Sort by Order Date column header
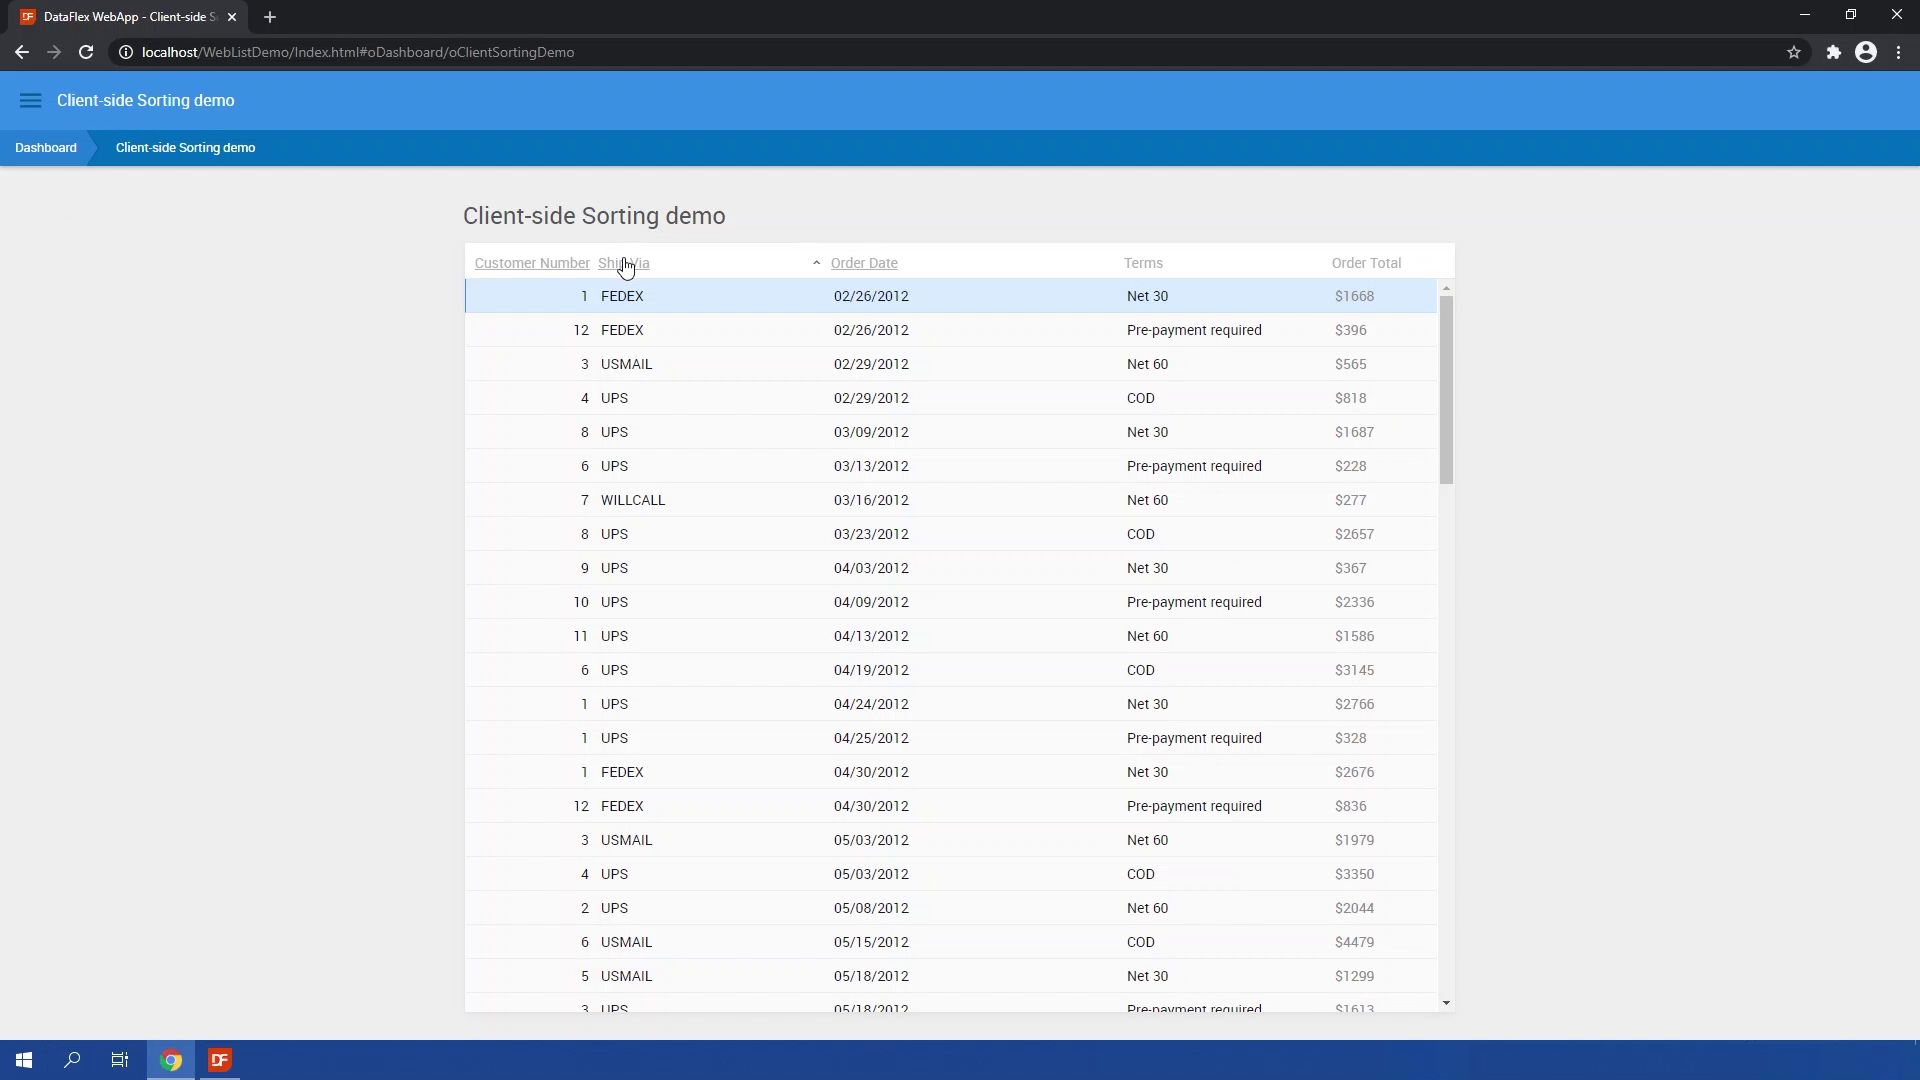The image size is (1920, 1080). click(x=864, y=263)
